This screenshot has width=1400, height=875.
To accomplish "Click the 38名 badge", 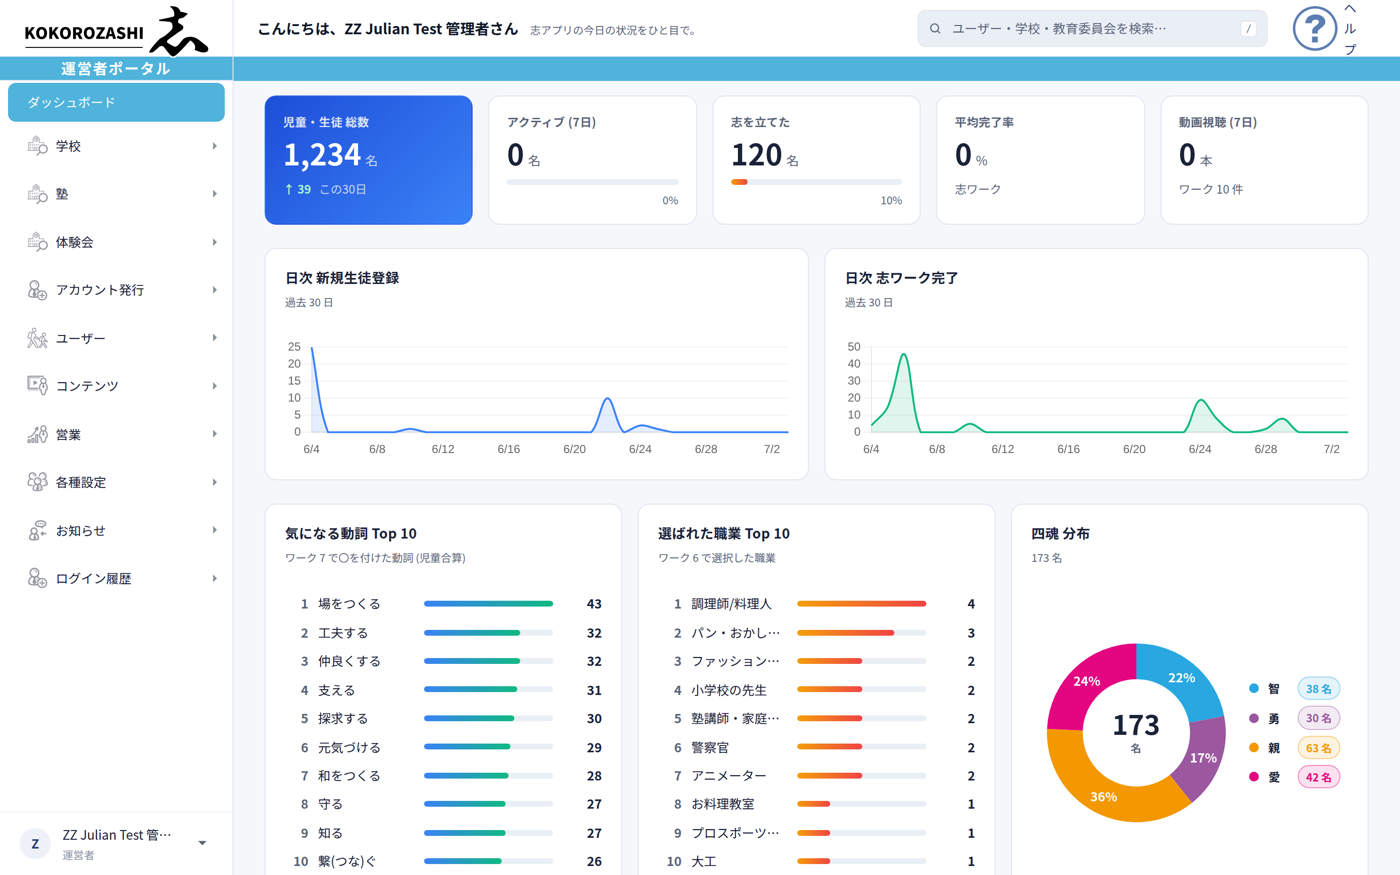I will pyautogui.click(x=1318, y=688).
